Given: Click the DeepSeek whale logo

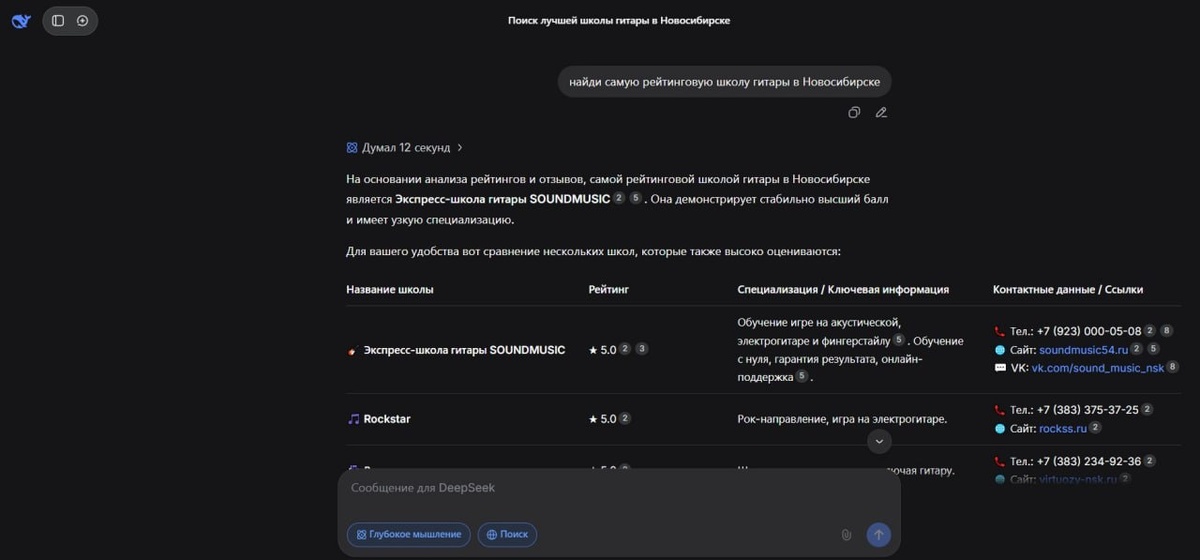Looking at the screenshot, I should 21,21.
